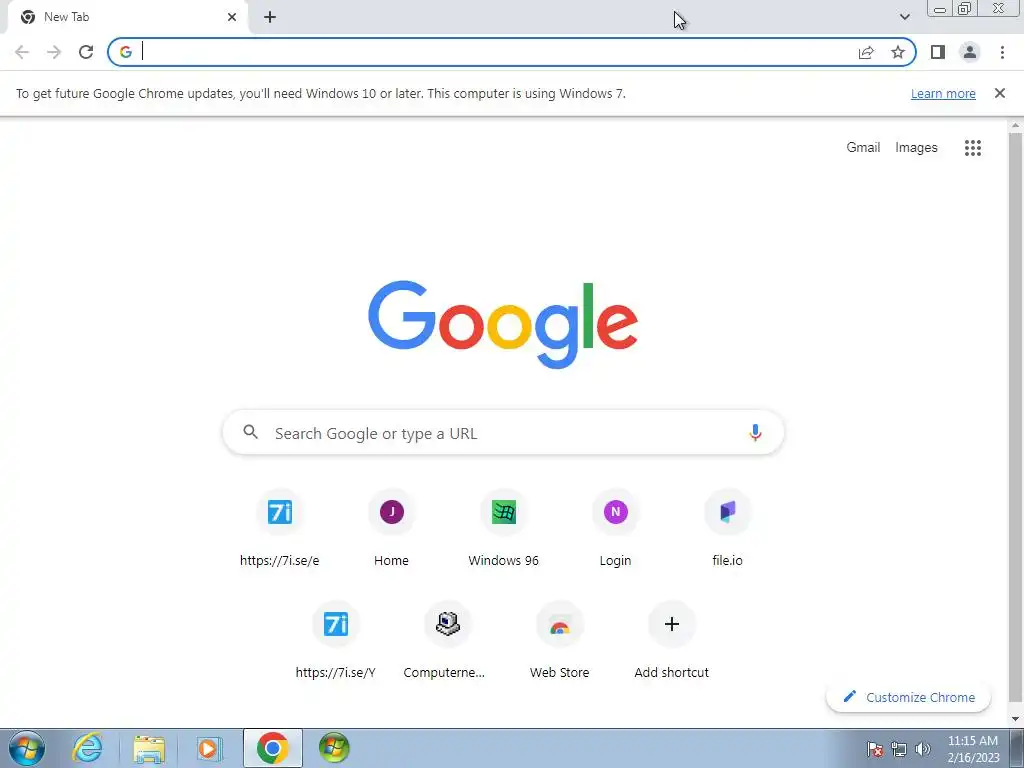Click the page vertical scrollbar
1024x768 pixels.
pyautogui.click(x=1016, y=418)
